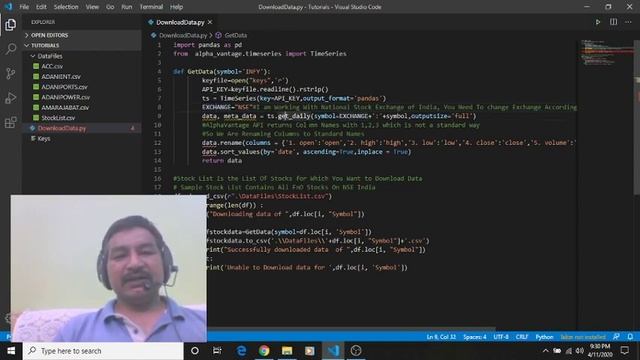
Task: Click the webcam video overlay
Action: pyautogui.click(x=109, y=268)
